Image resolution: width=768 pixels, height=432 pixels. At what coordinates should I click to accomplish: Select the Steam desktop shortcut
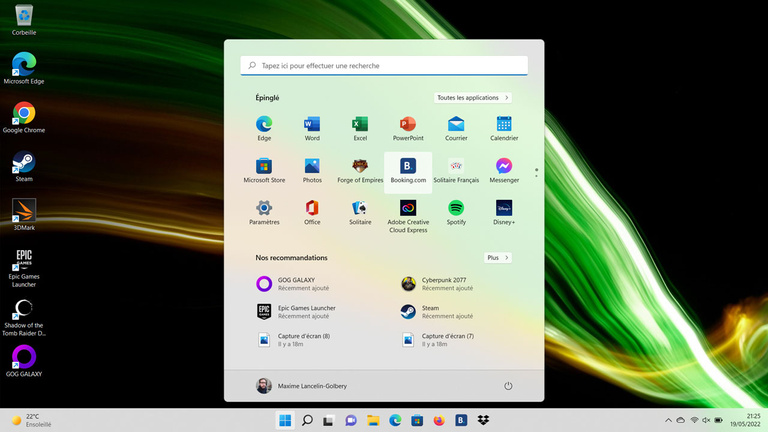pos(24,166)
